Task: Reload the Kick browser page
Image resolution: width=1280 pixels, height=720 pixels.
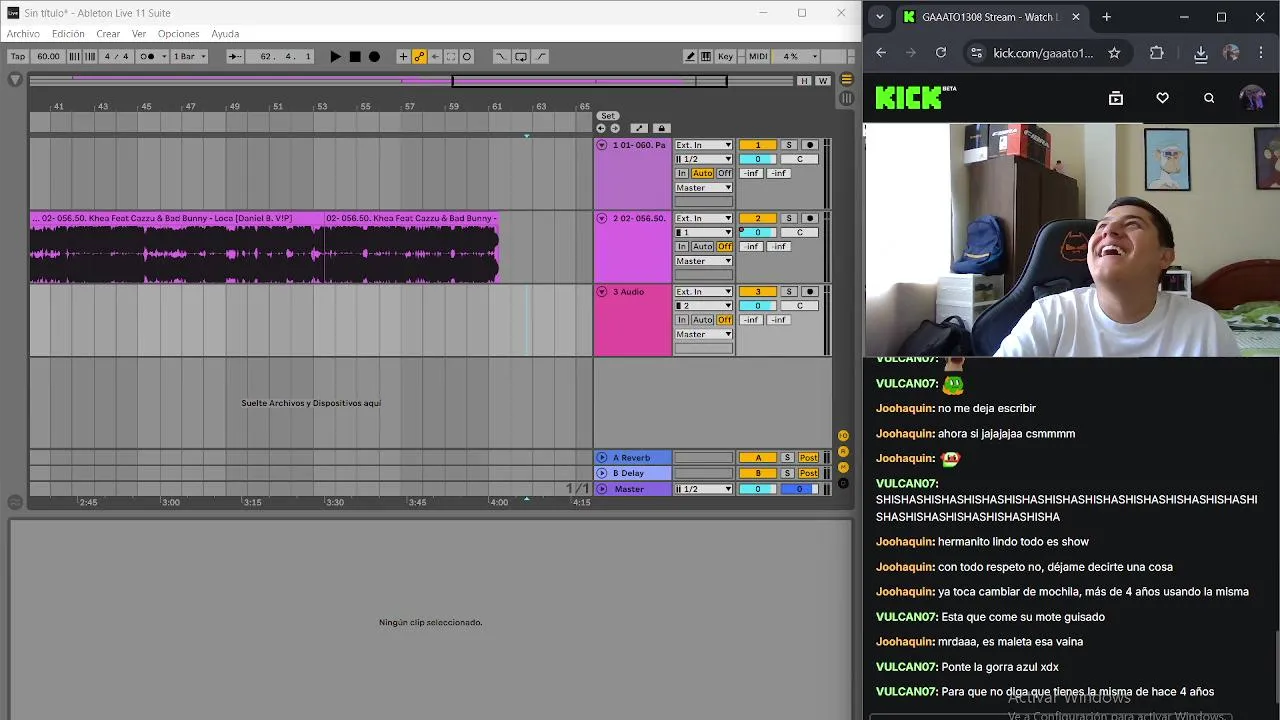Action: (x=941, y=53)
